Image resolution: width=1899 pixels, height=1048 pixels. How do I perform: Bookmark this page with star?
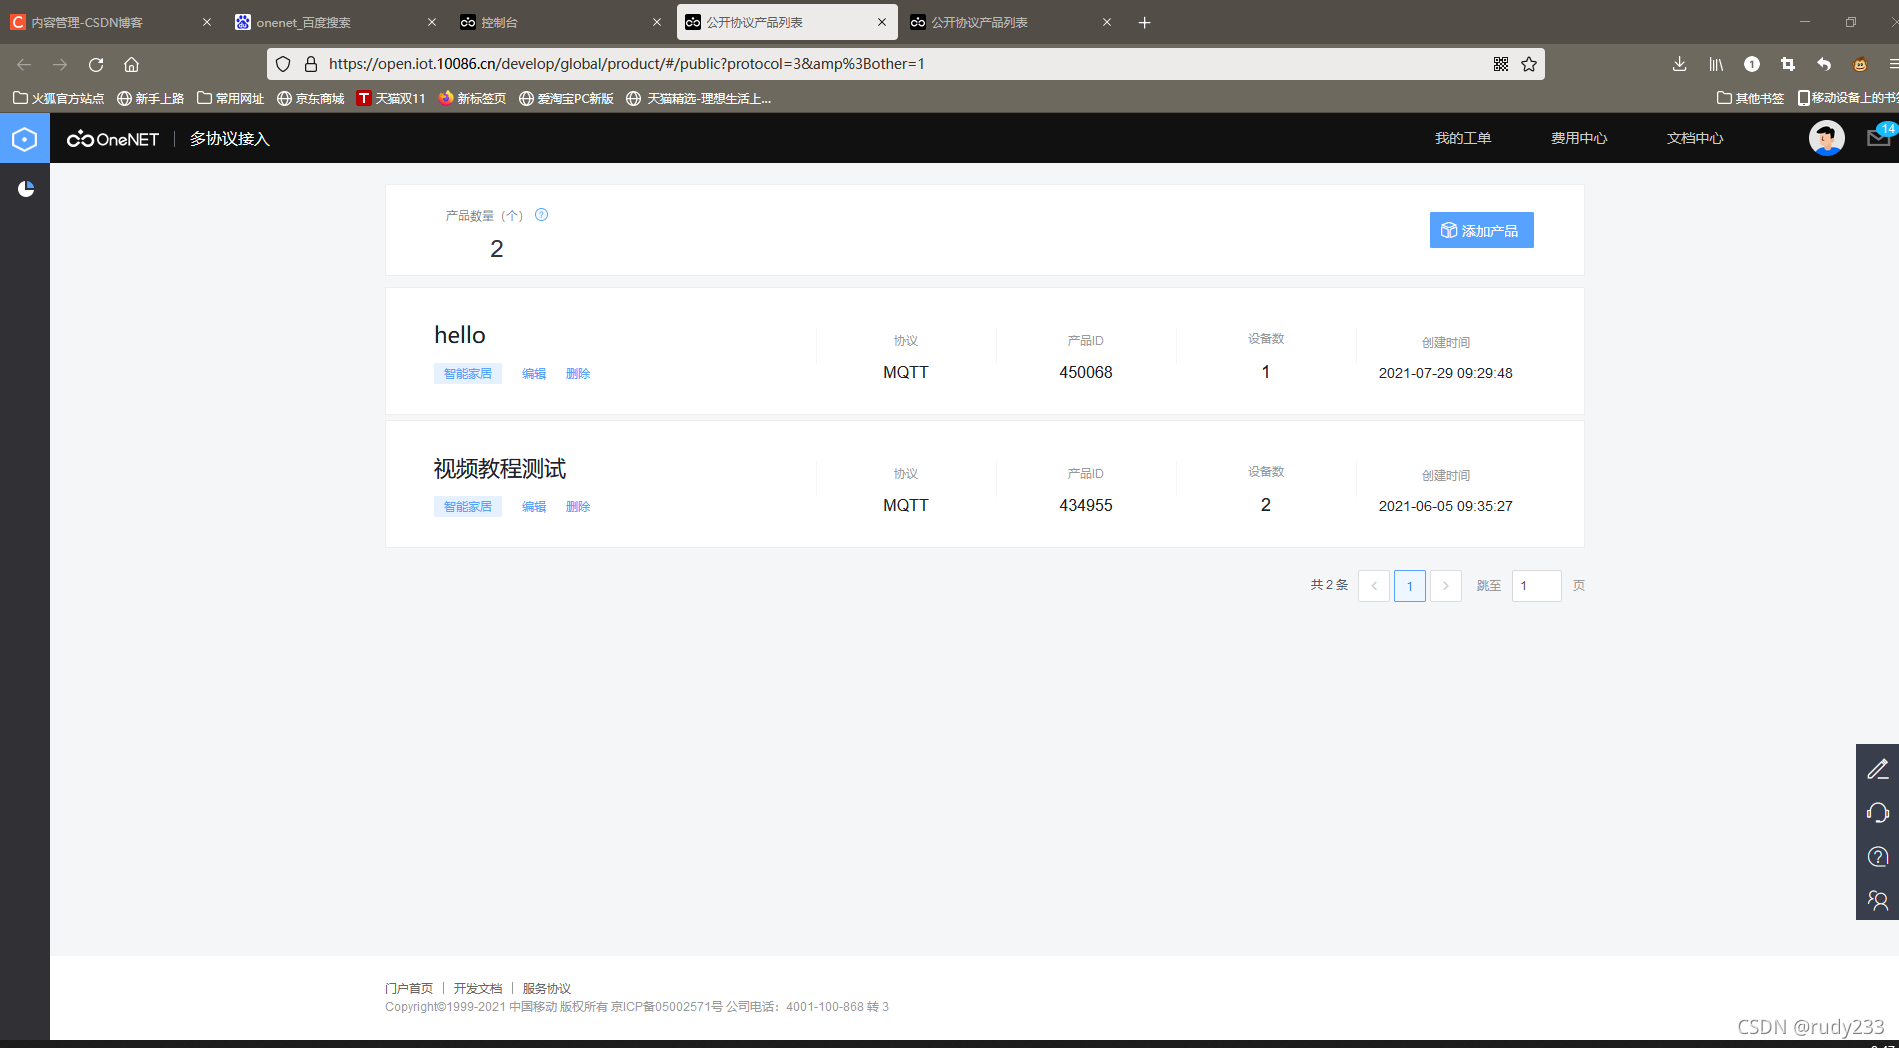[x=1529, y=64]
